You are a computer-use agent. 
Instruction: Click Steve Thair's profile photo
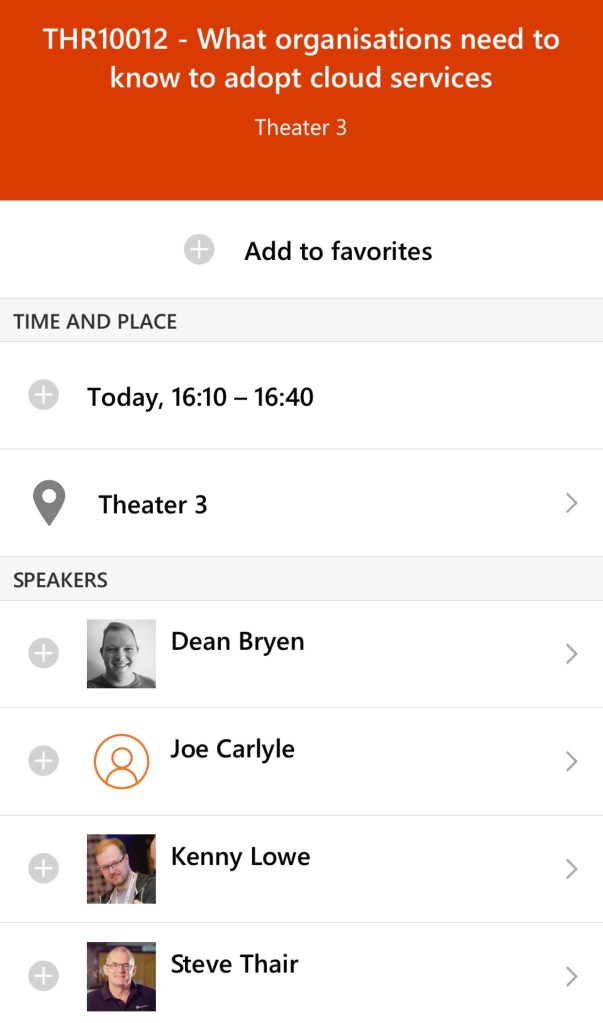121,976
